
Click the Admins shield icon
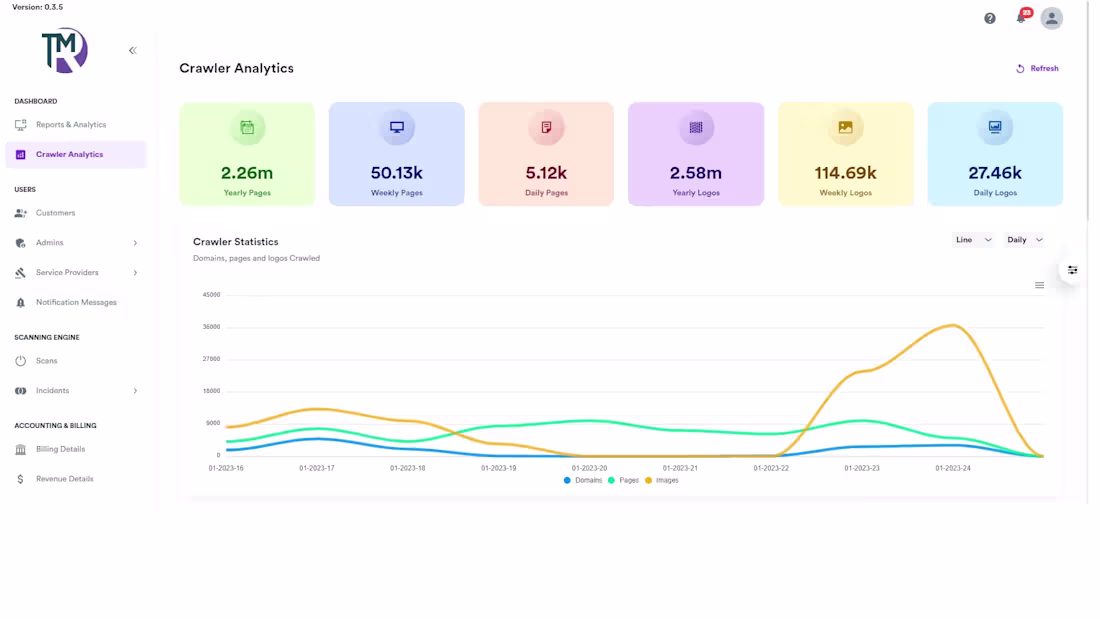pyautogui.click(x=20, y=243)
